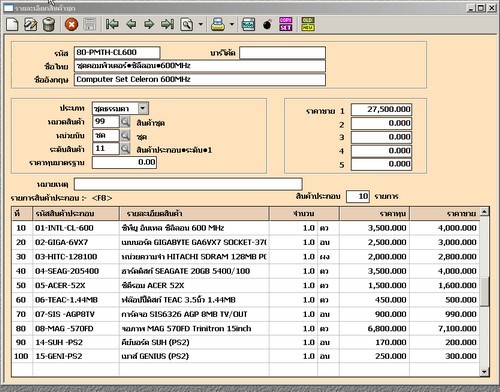Viewport: 500px width, 392px height.
Task: Click English name field Computer Set Celeron
Action: point(200,79)
